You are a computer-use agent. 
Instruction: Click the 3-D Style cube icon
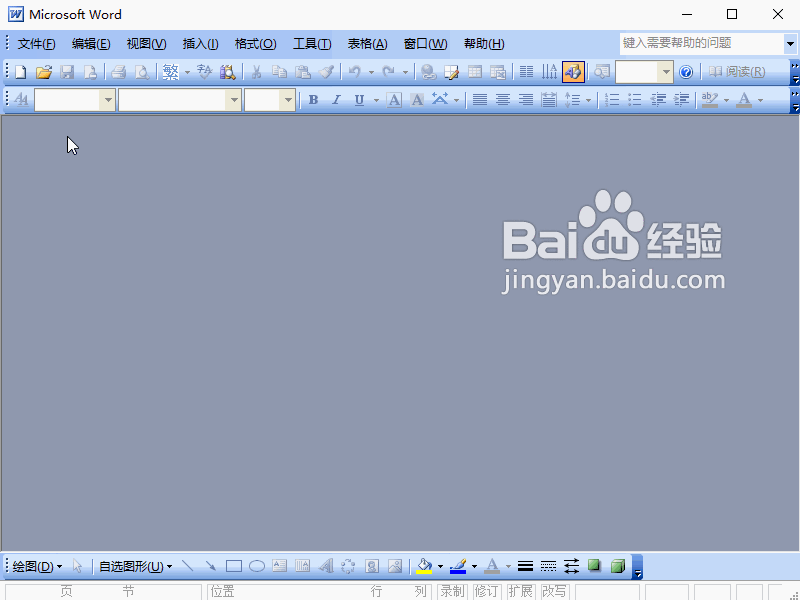coord(618,566)
